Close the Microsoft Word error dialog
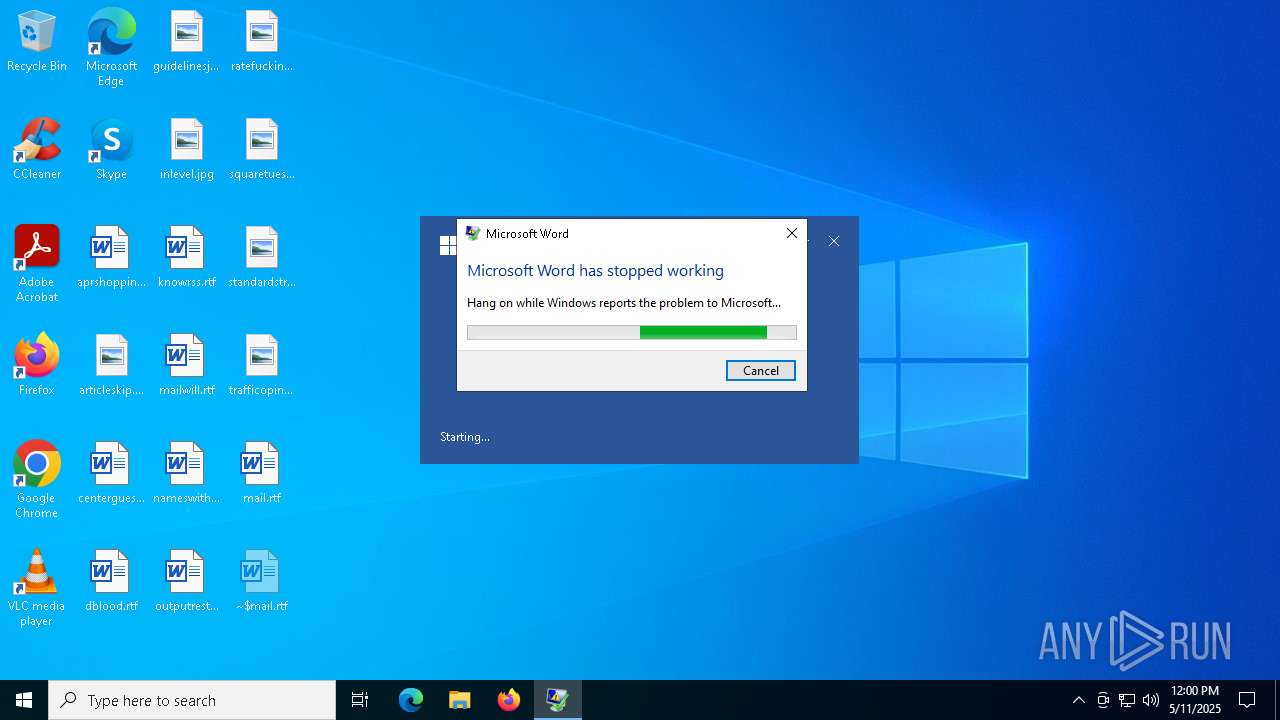This screenshot has width=1280, height=720. point(792,233)
